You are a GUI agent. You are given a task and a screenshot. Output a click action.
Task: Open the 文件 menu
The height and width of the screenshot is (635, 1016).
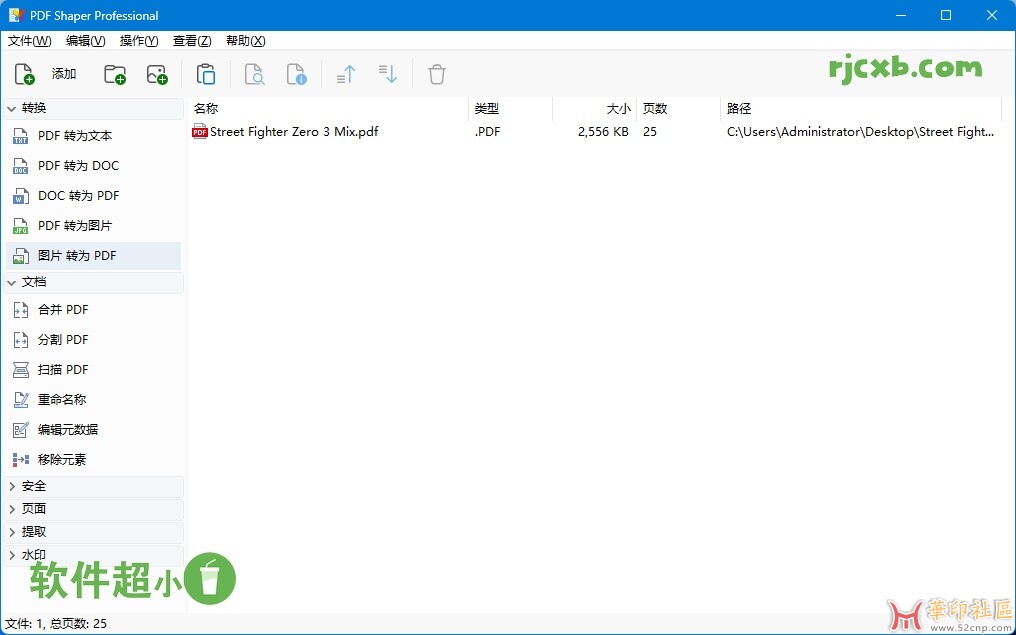pyautogui.click(x=30, y=41)
